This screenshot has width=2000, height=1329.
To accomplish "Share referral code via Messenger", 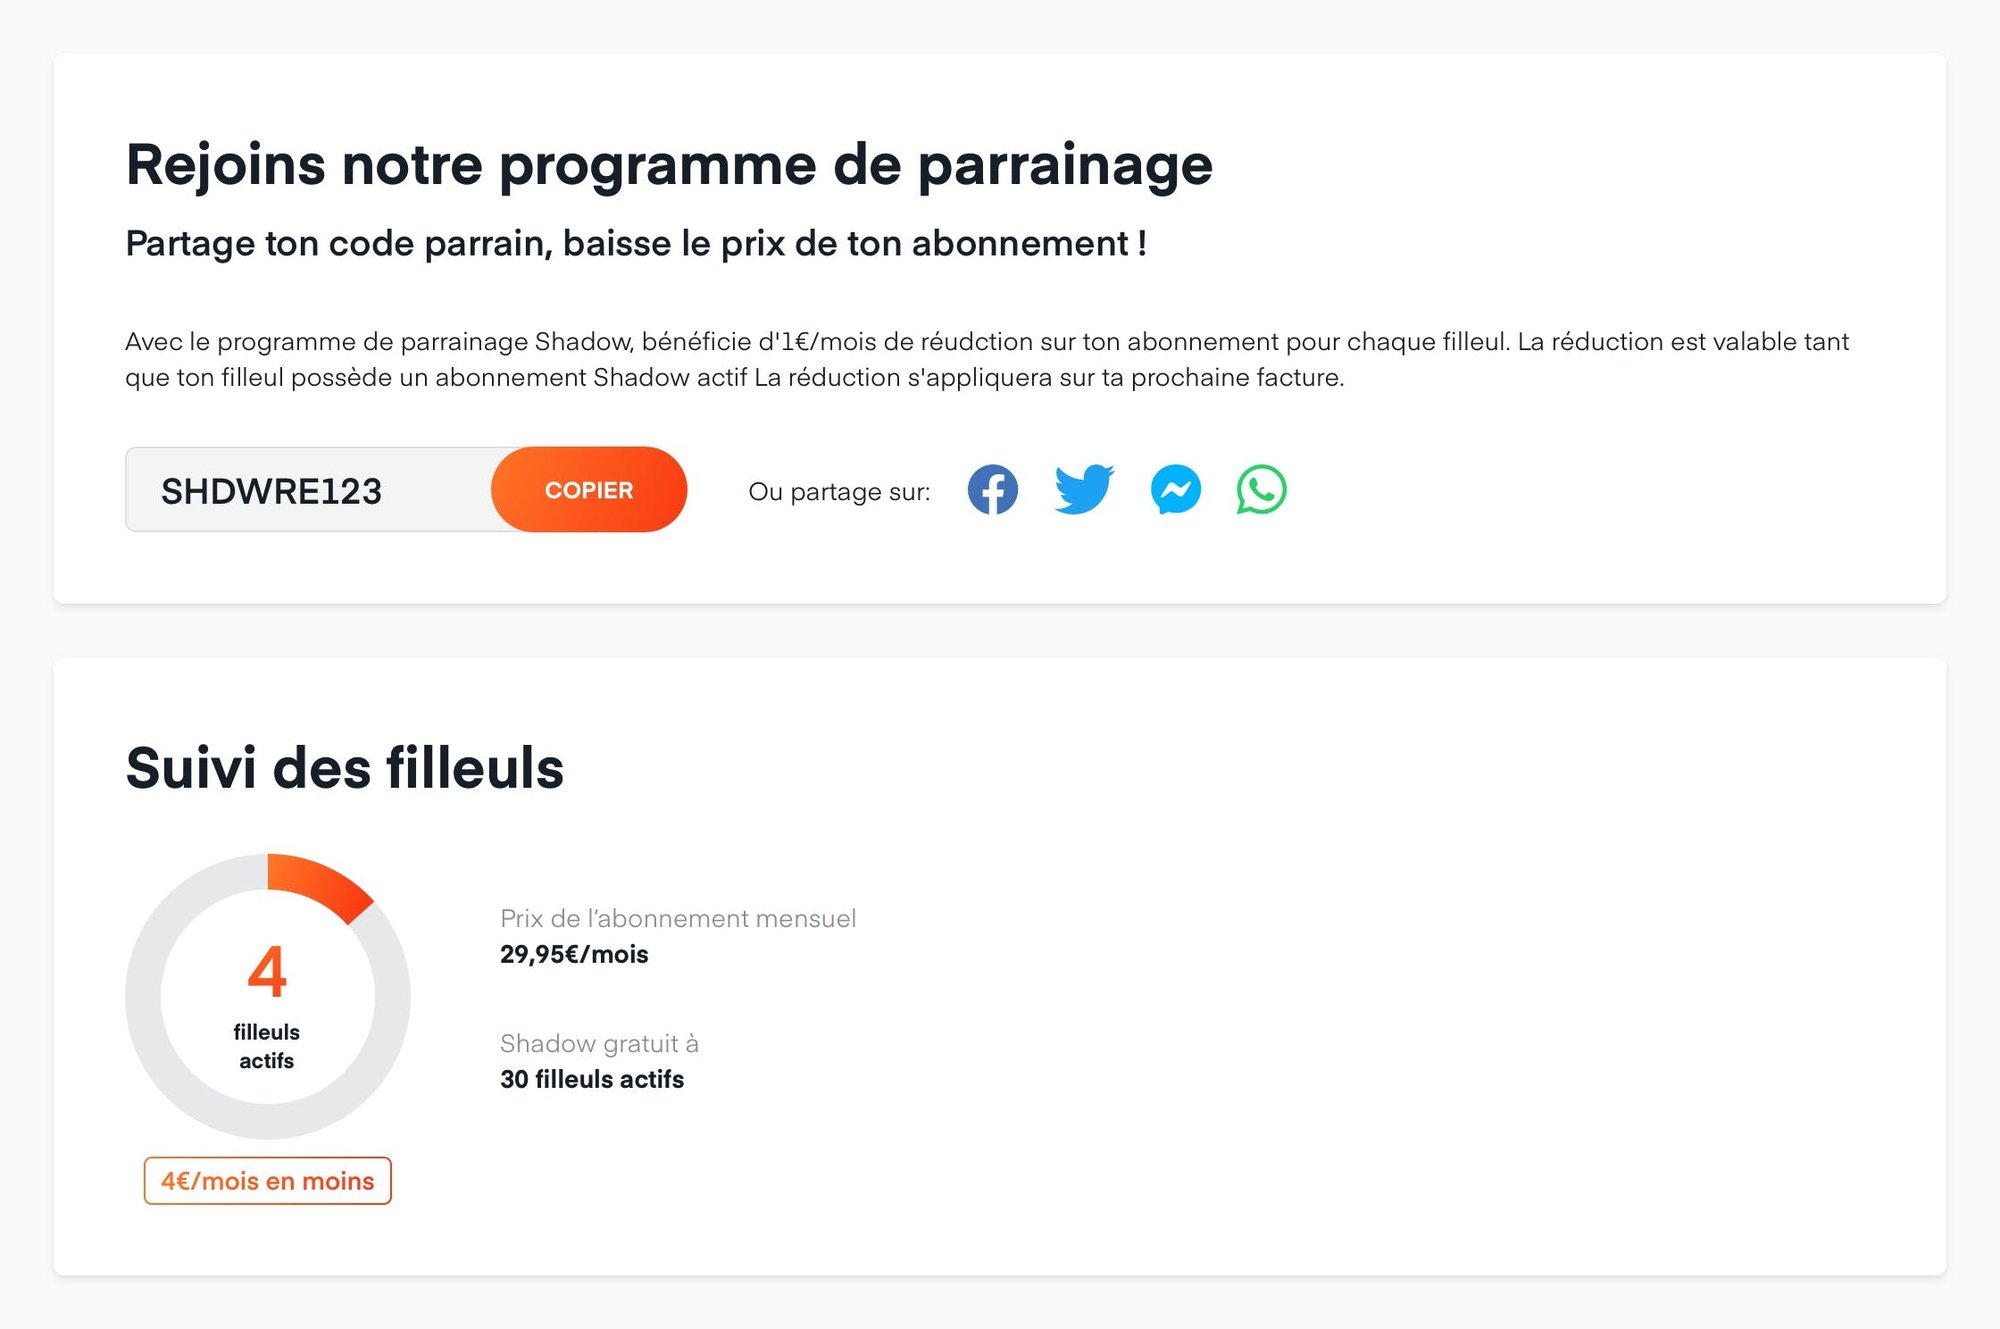I will [x=1175, y=490].
